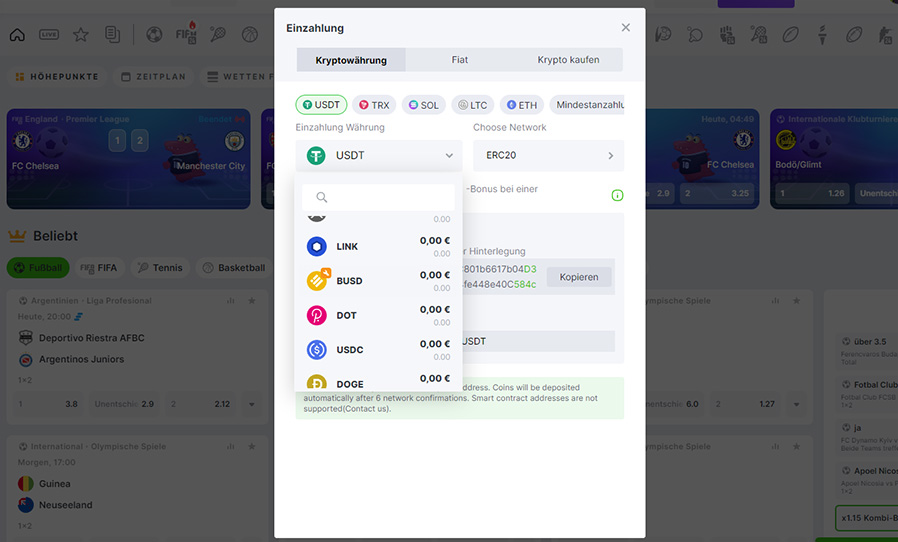This screenshot has height=542, width=898.
Task: Choose the SOL quick-select chip
Action: [424, 105]
